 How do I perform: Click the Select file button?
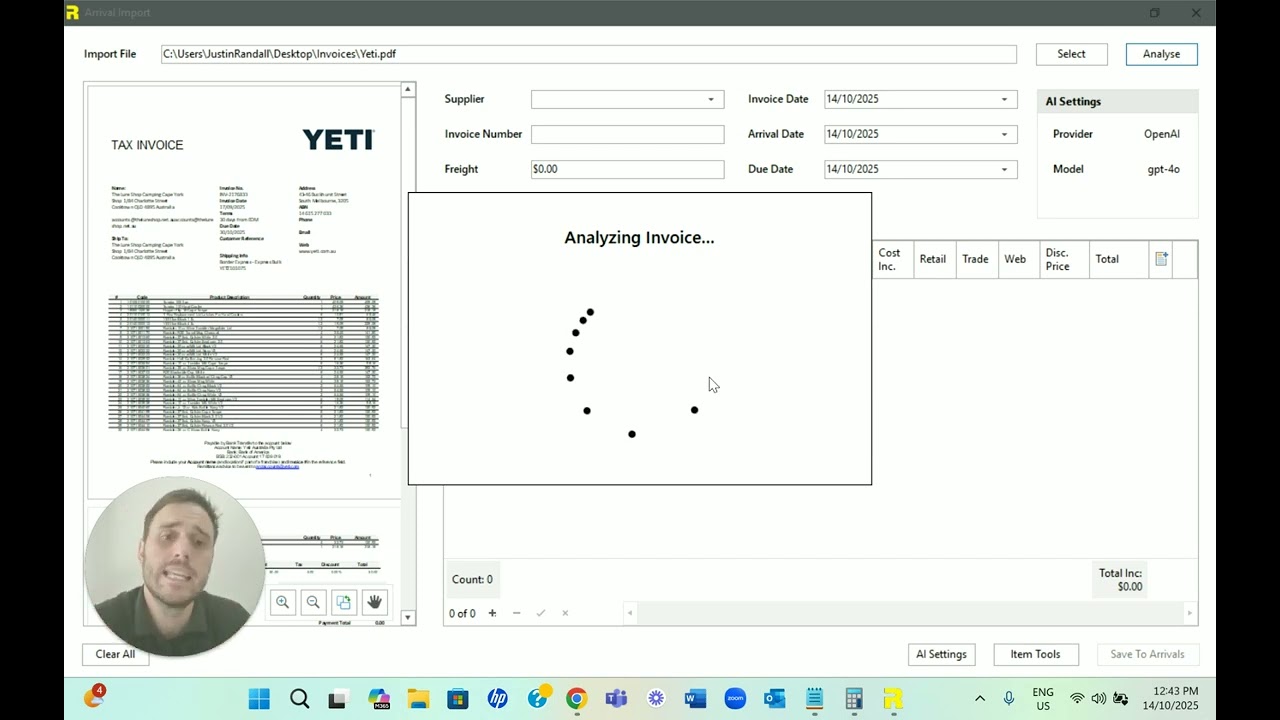(x=1071, y=54)
